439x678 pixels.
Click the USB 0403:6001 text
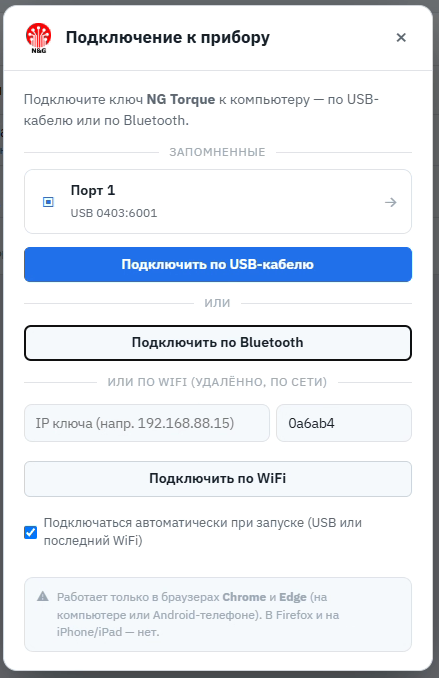pyautogui.click(x=114, y=213)
